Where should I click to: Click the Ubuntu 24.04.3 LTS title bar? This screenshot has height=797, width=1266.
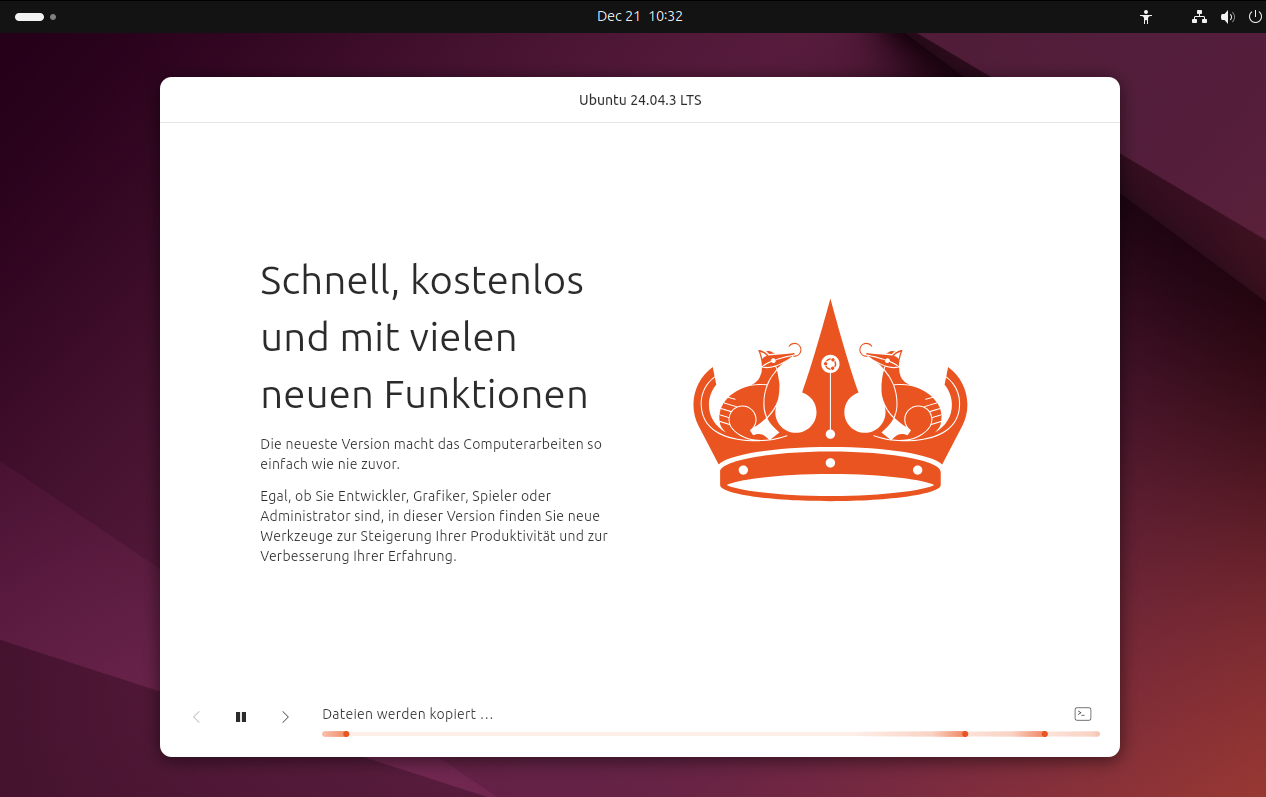click(640, 99)
